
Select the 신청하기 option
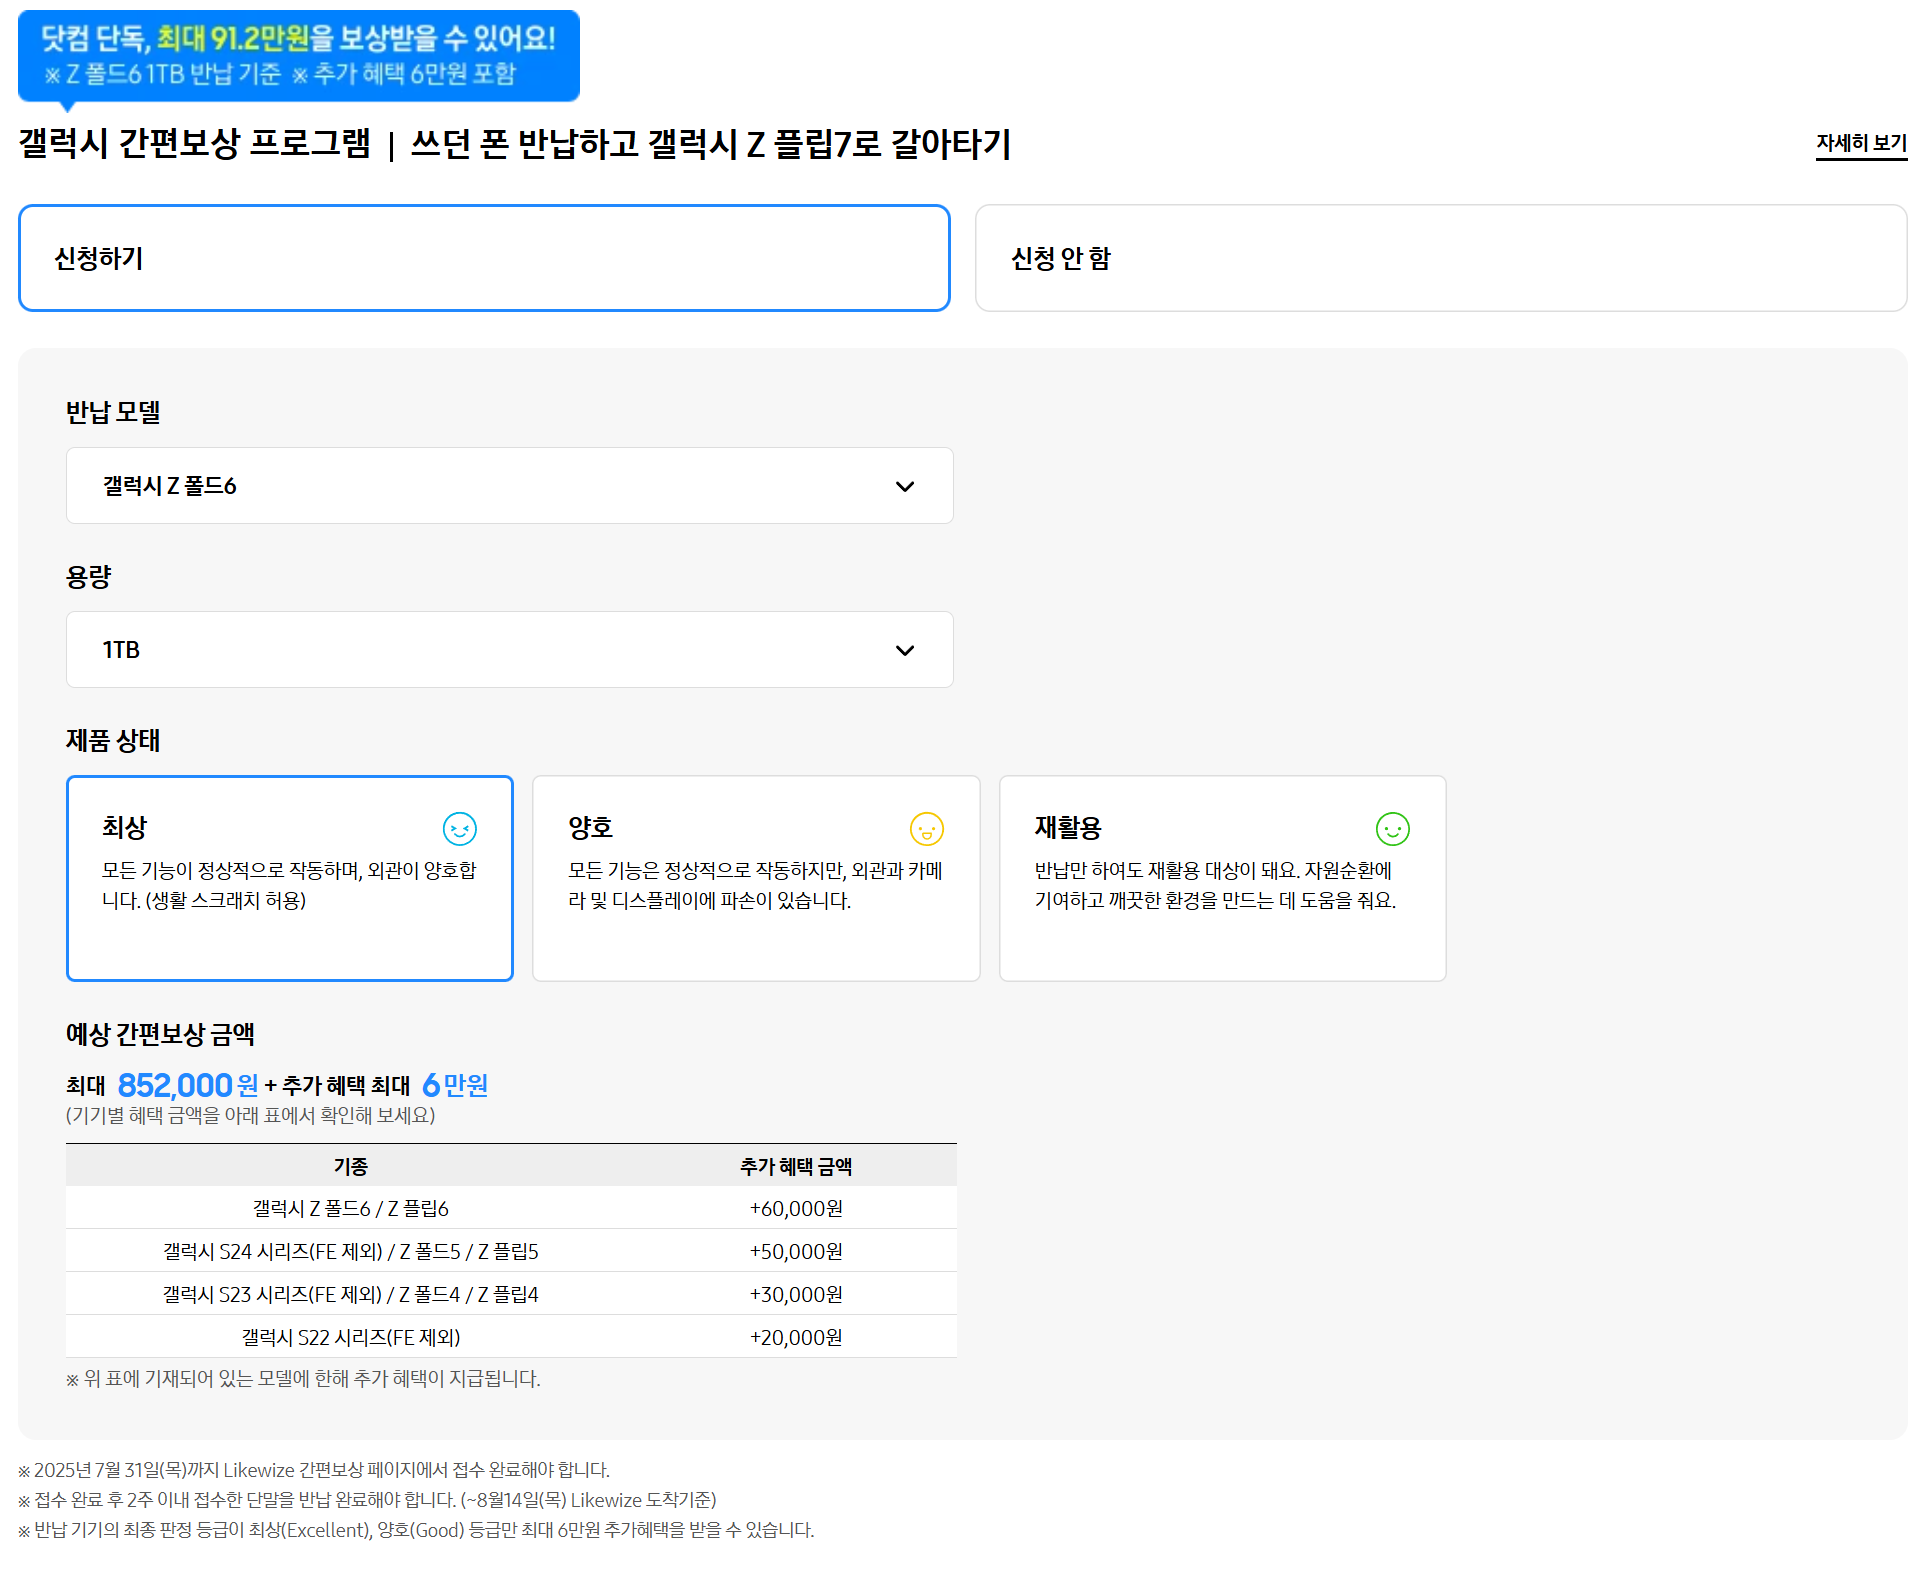coord(484,258)
